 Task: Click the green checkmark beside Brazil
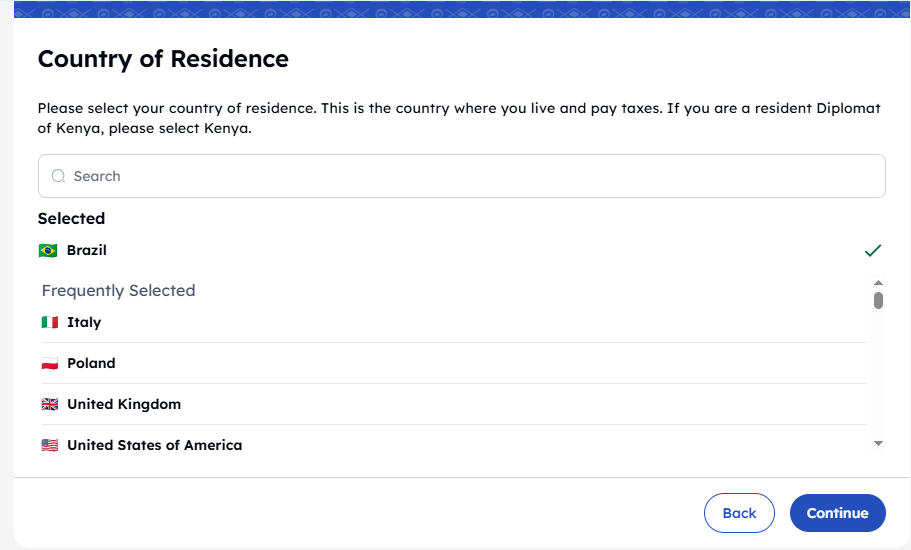coord(873,250)
